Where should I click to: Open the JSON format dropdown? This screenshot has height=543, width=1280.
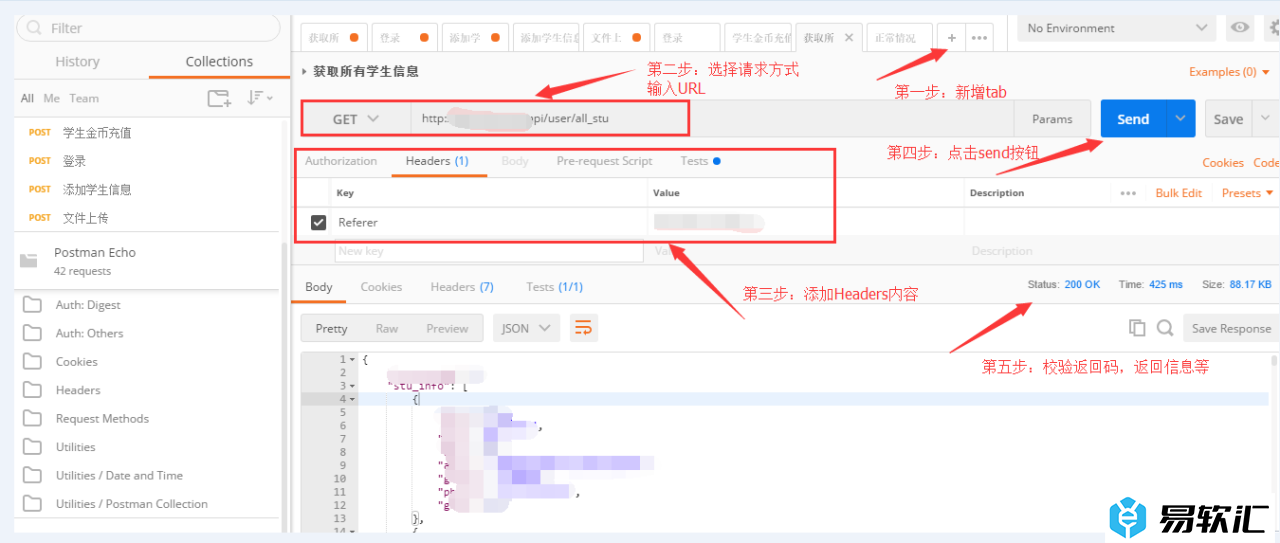tap(526, 328)
